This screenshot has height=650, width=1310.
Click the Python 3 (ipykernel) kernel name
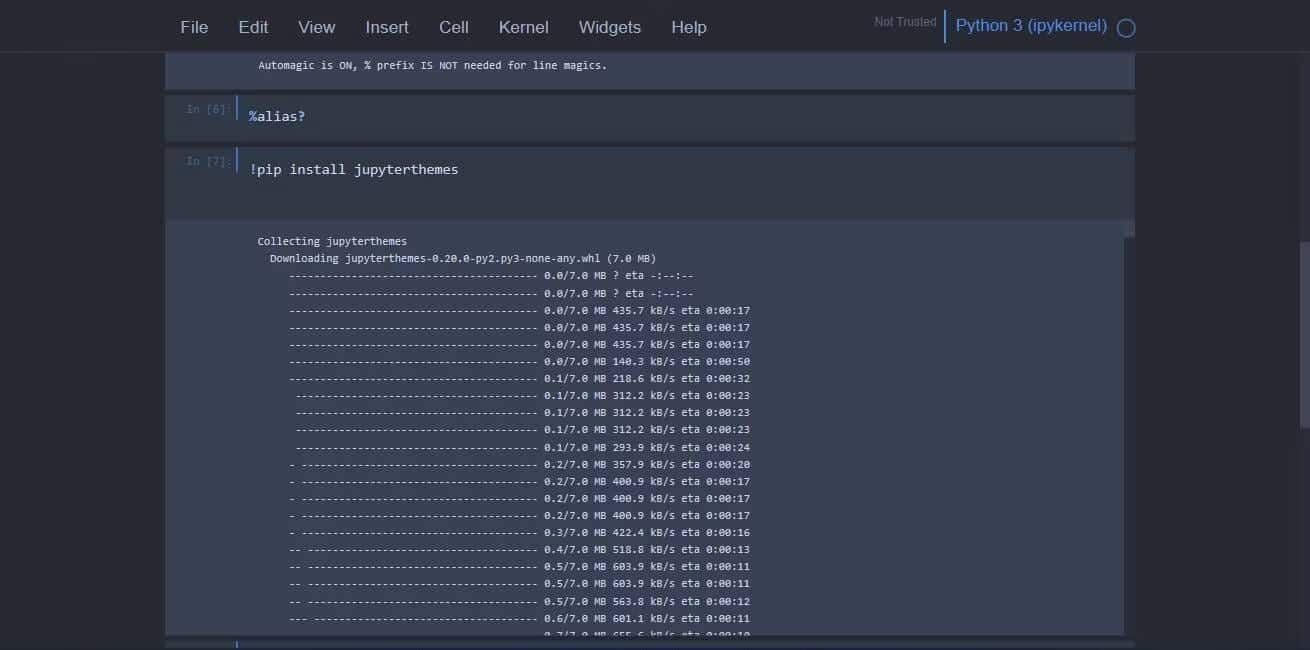pos(1031,25)
